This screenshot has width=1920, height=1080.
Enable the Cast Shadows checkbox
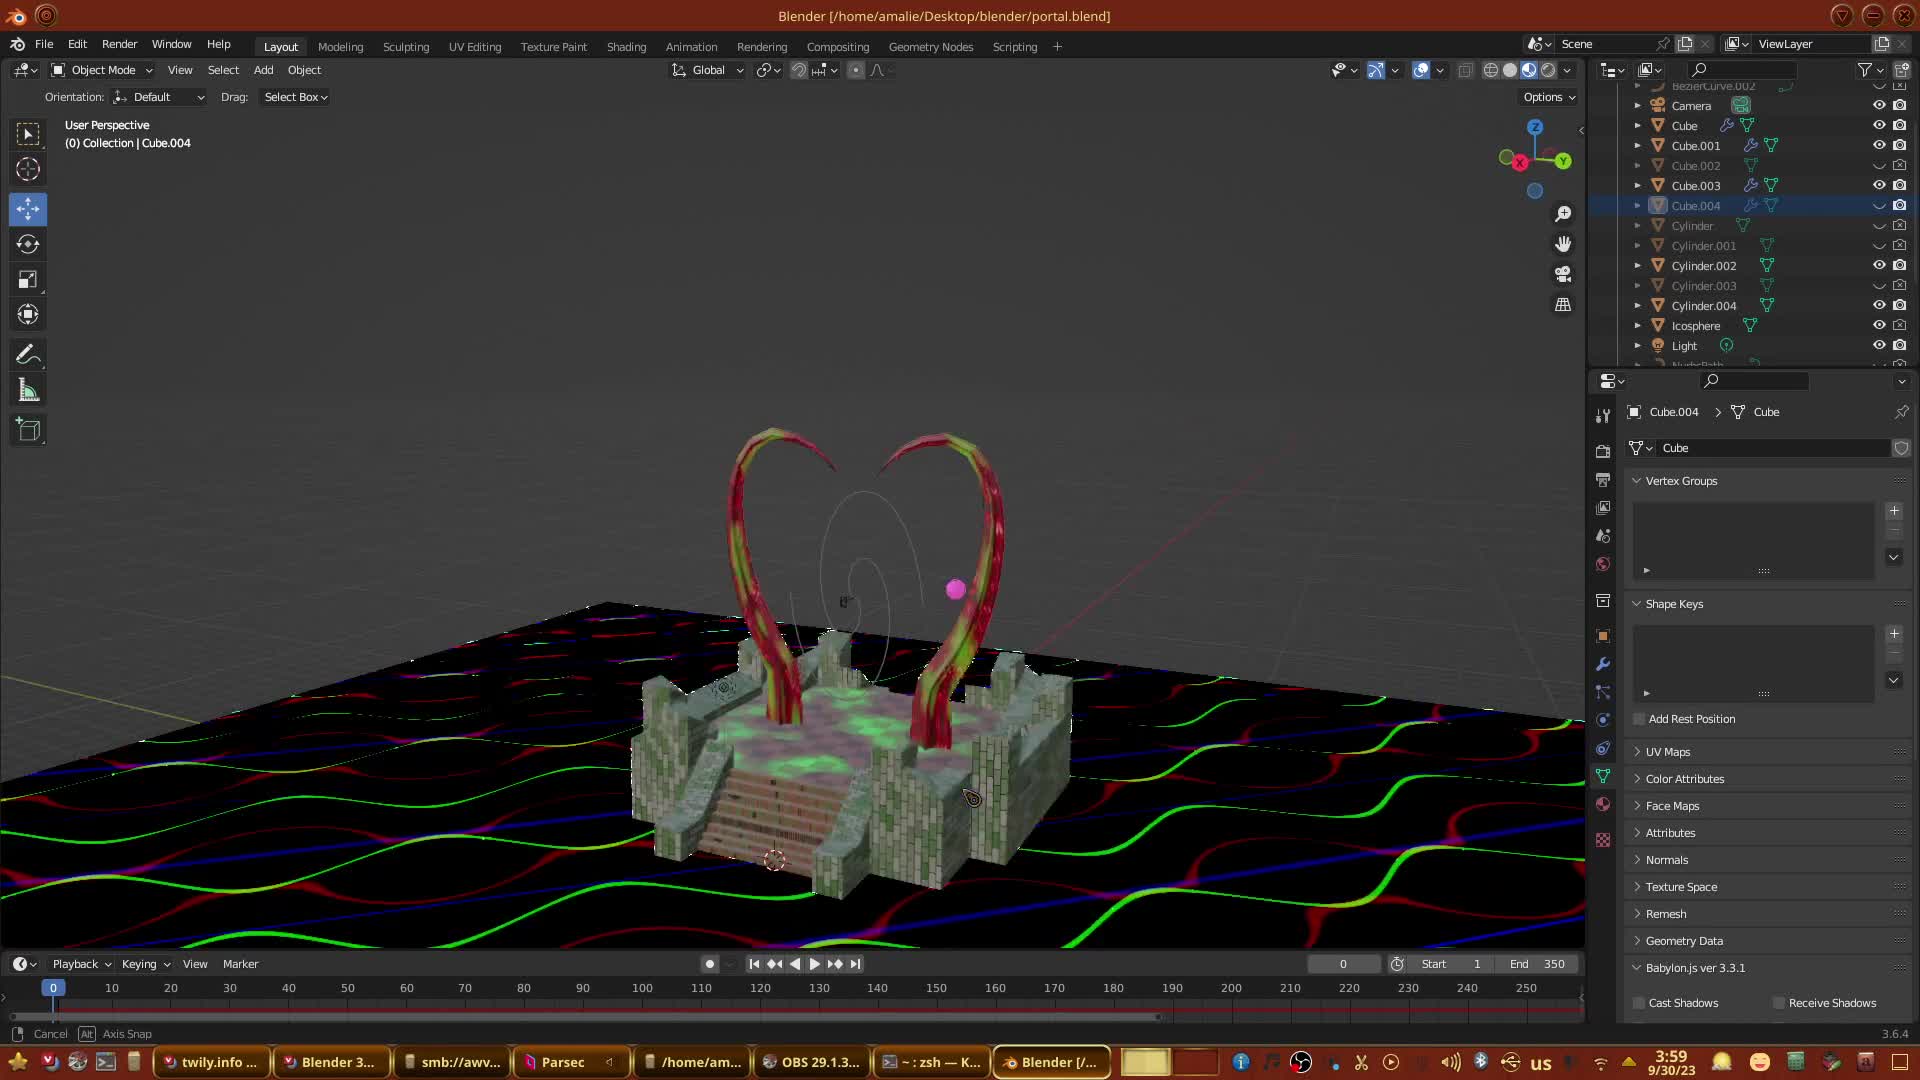click(1639, 1003)
